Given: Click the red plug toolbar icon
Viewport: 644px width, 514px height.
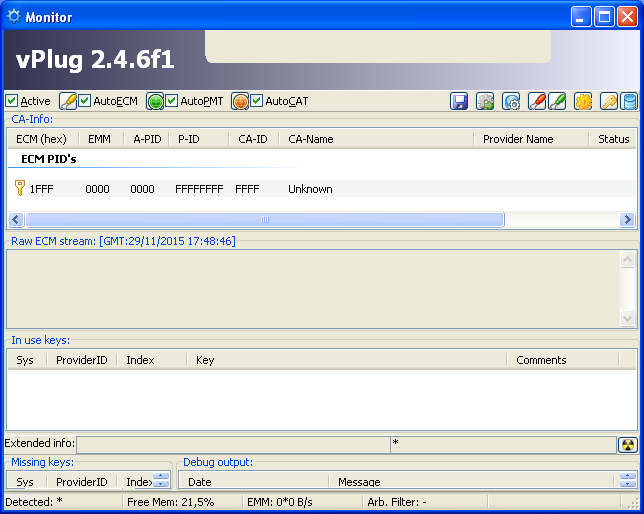Looking at the screenshot, I should point(537,101).
